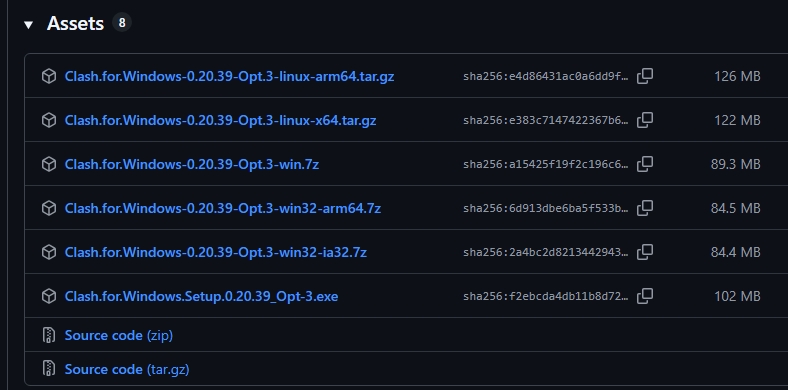Download Clash.for.Windows-0.20.39-Opt.3-win32-ia32.7z
Screen dimensions: 788x390
pyautogui.click(x=216, y=252)
